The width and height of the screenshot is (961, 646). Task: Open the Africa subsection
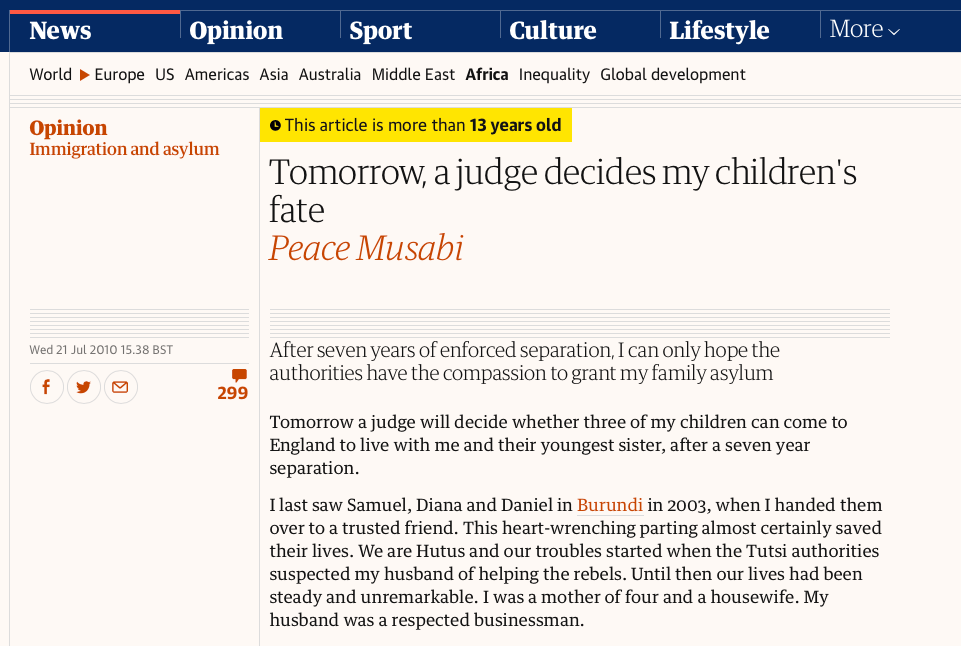(x=487, y=75)
